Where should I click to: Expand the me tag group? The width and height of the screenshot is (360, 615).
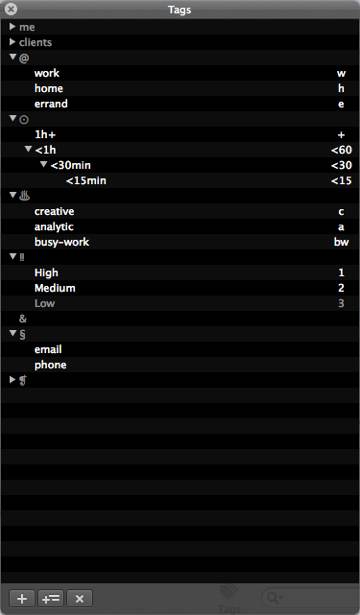(x=13, y=27)
